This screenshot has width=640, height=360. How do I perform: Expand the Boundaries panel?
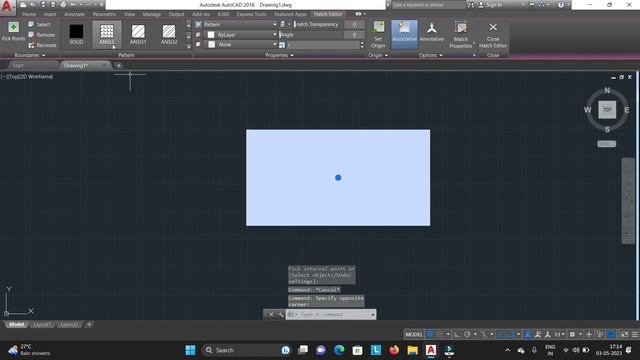point(30,55)
